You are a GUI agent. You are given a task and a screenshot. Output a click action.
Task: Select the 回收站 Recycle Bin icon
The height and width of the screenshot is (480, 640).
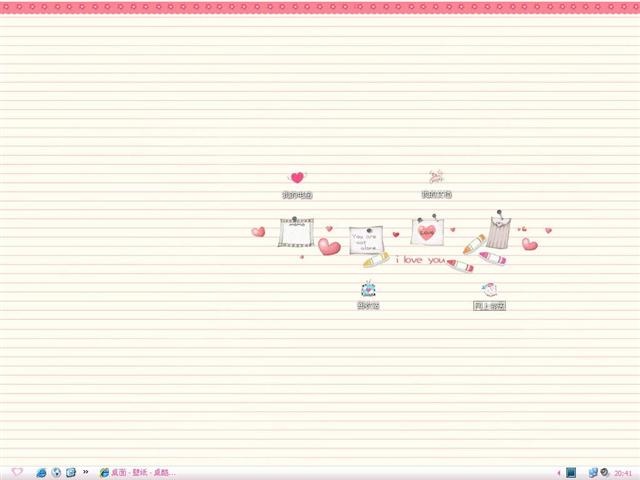coord(369,289)
